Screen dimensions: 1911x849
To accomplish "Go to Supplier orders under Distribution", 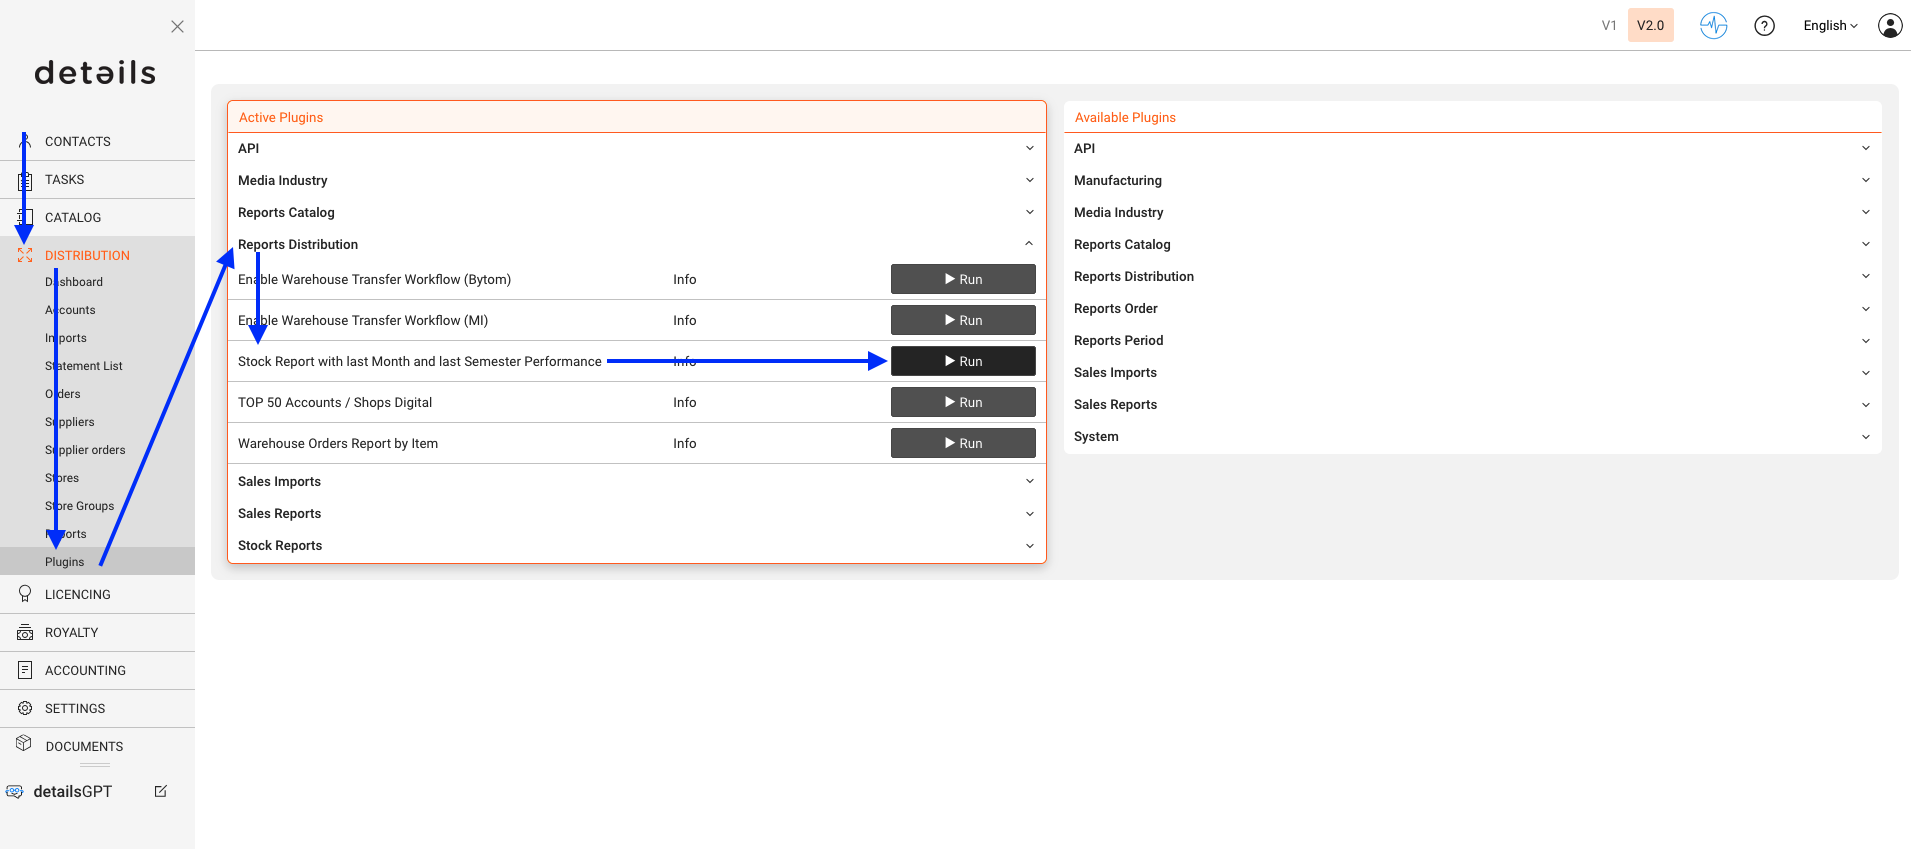I will pos(85,450).
